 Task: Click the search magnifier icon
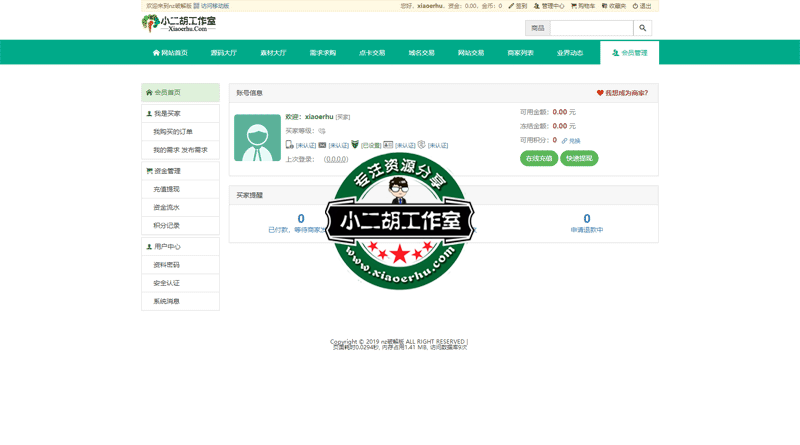(643, 28)
